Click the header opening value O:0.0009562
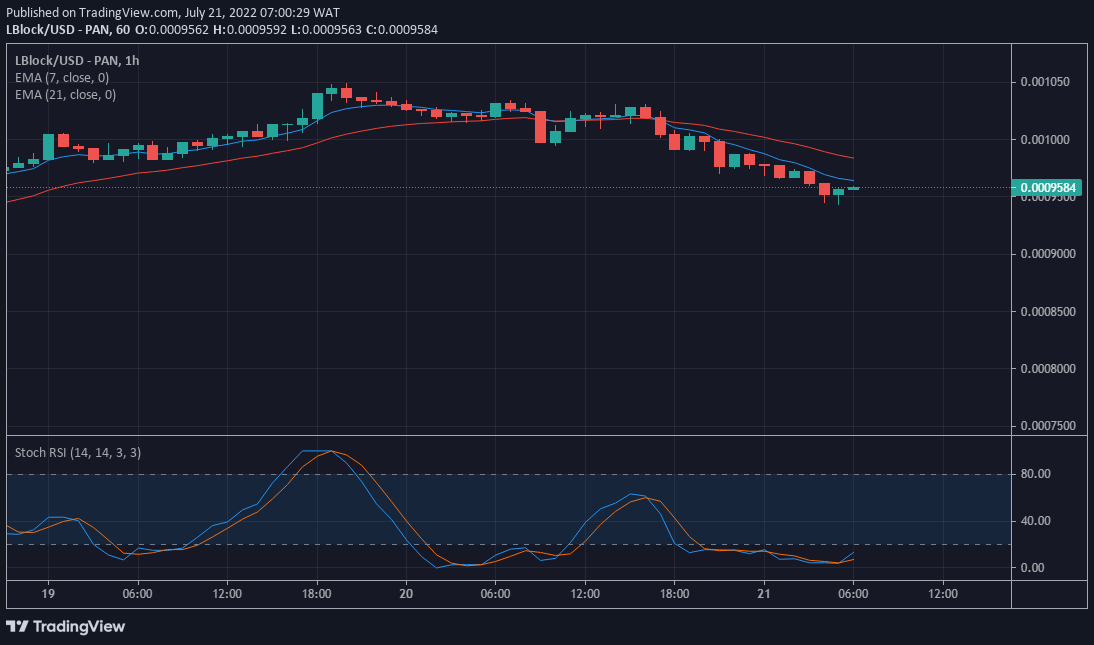This screenshot has width=1094, height=645. [x=172, y=29]
